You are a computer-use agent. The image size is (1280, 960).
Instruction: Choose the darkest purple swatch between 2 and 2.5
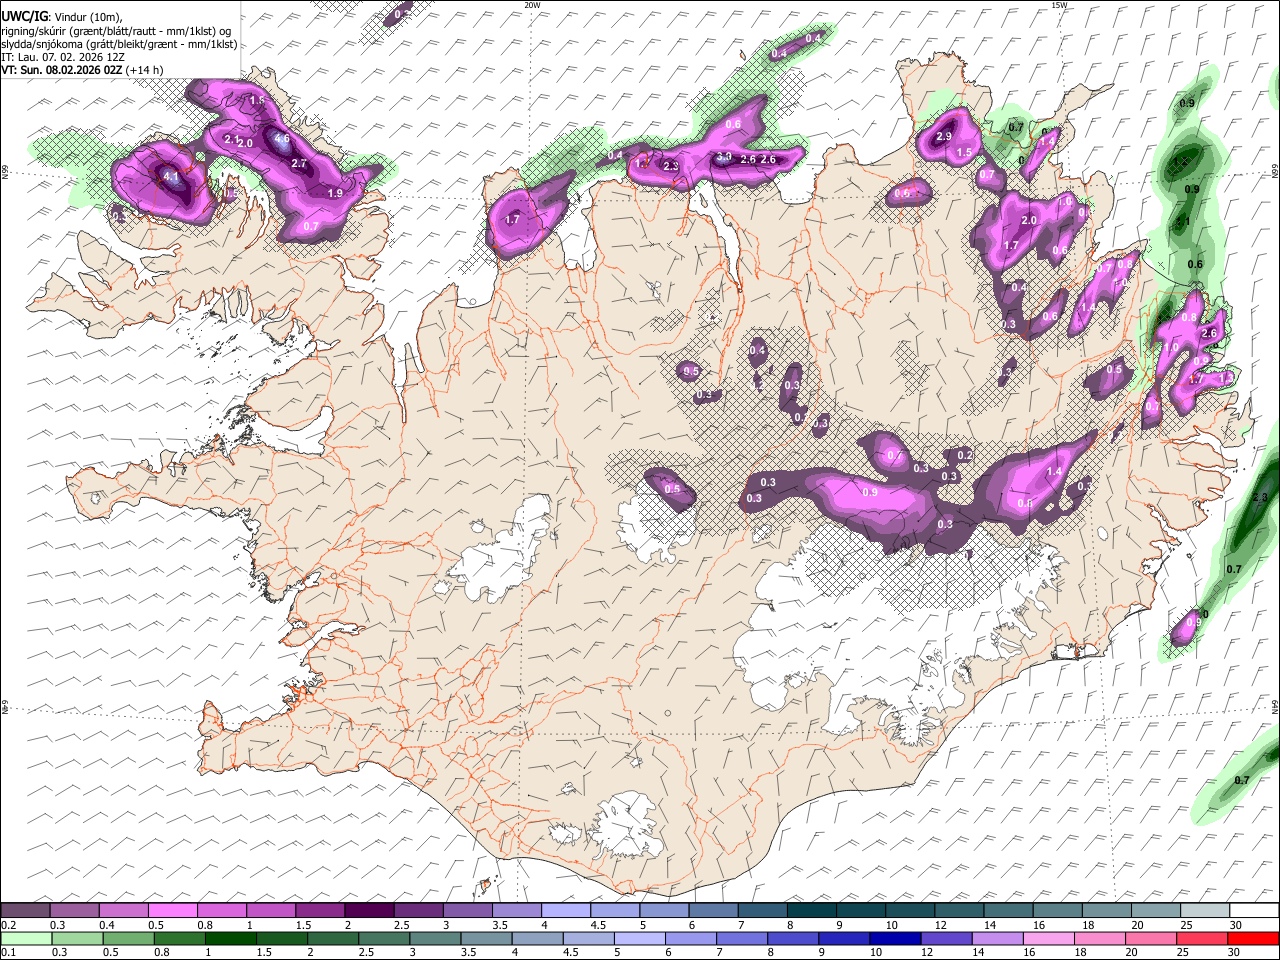[369, 911]
